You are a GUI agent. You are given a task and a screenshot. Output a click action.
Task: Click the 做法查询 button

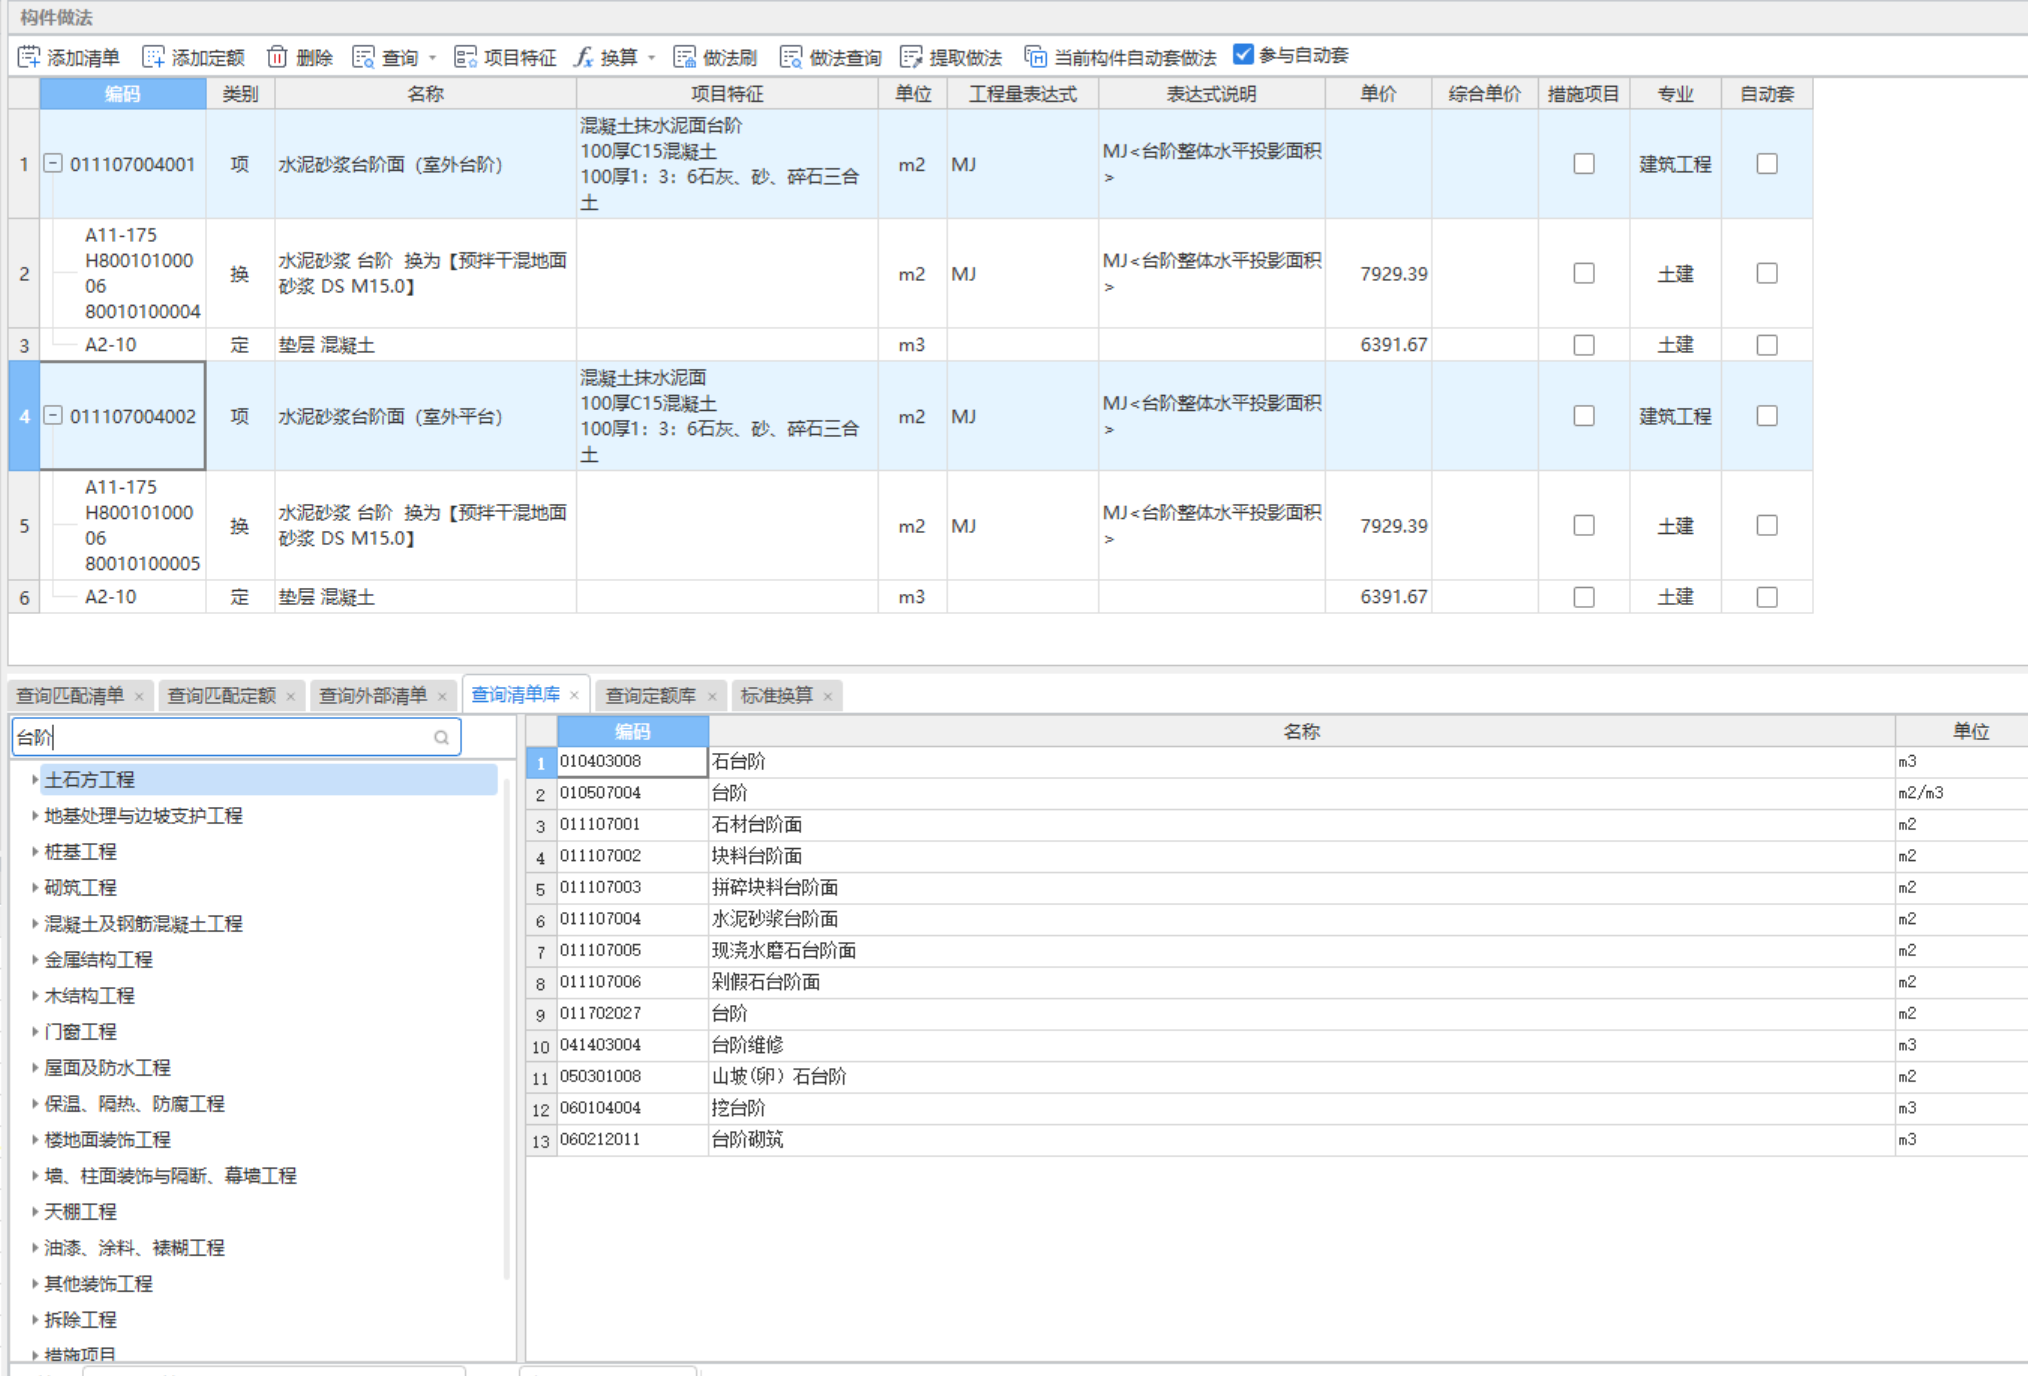(x=831, y=57)
